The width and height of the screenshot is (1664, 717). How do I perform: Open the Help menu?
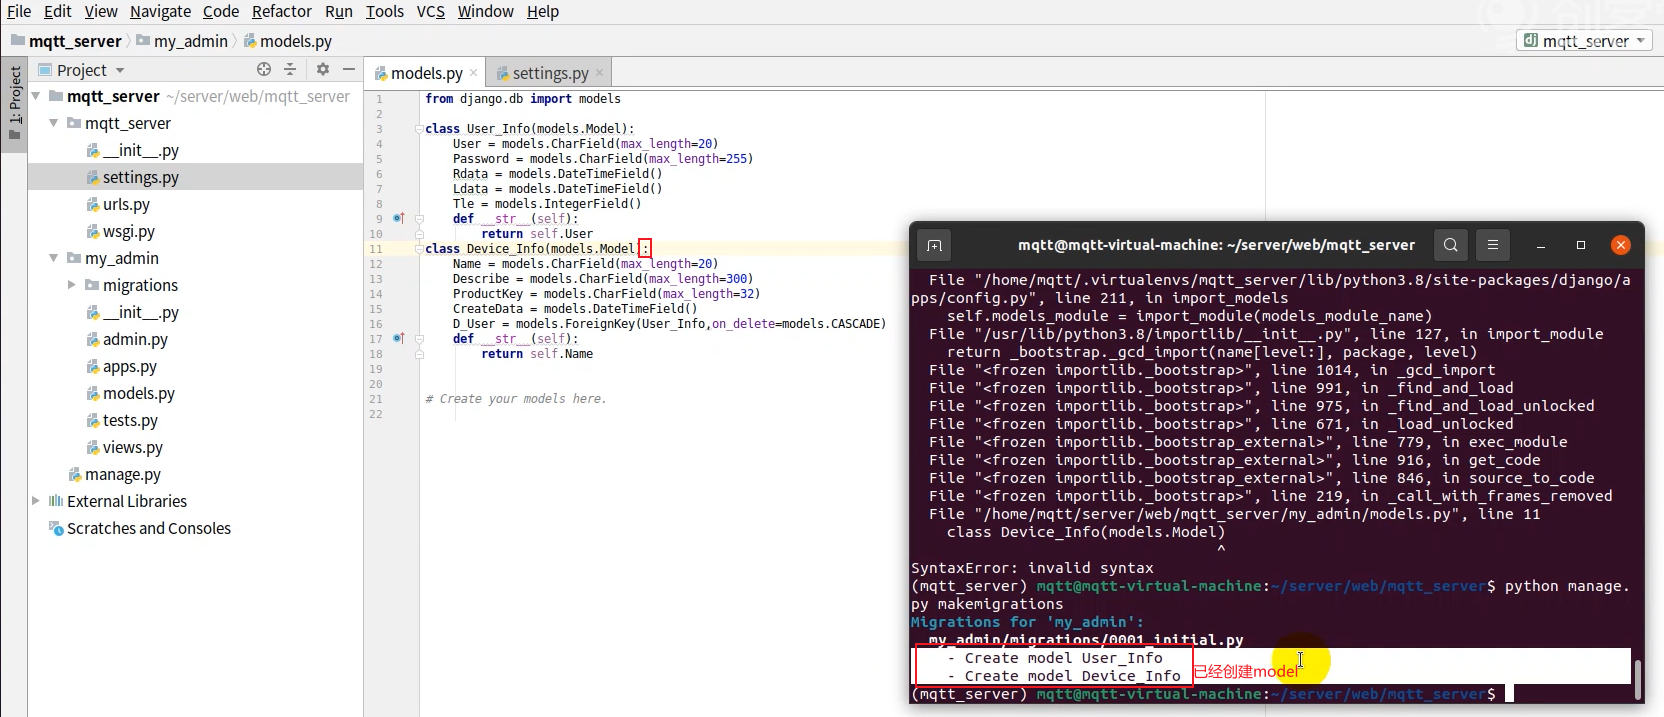[542, 11]
